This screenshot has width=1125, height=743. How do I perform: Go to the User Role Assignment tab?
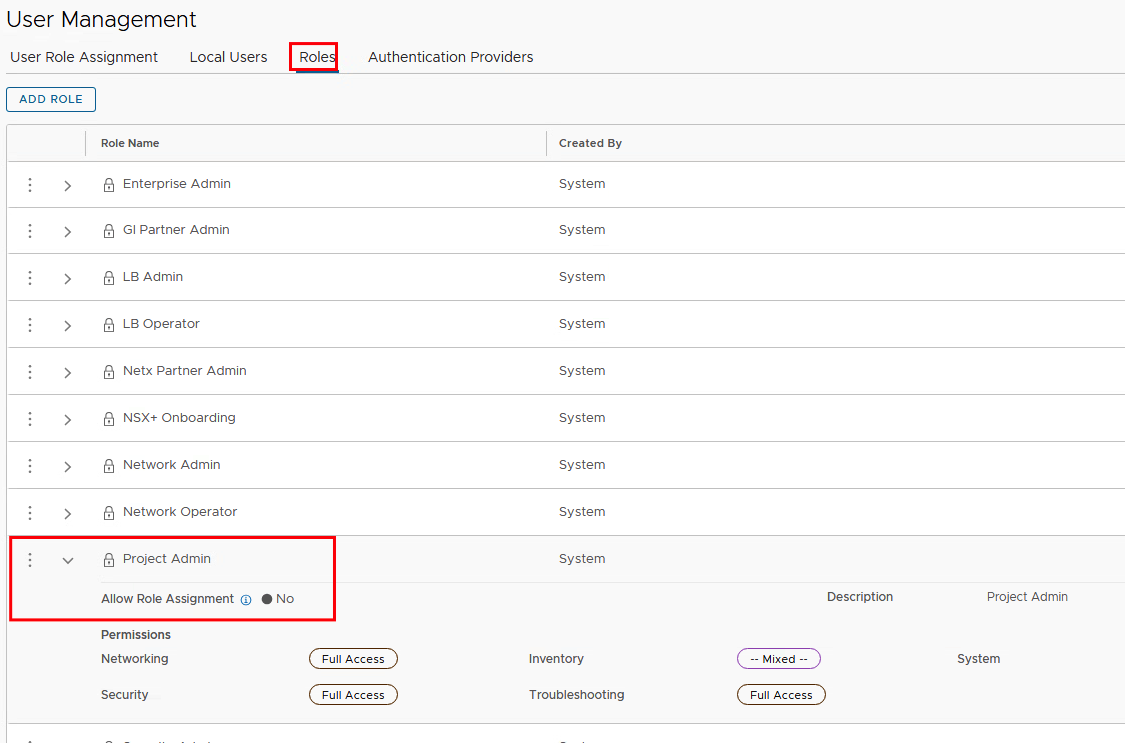(x=84, y=57)
